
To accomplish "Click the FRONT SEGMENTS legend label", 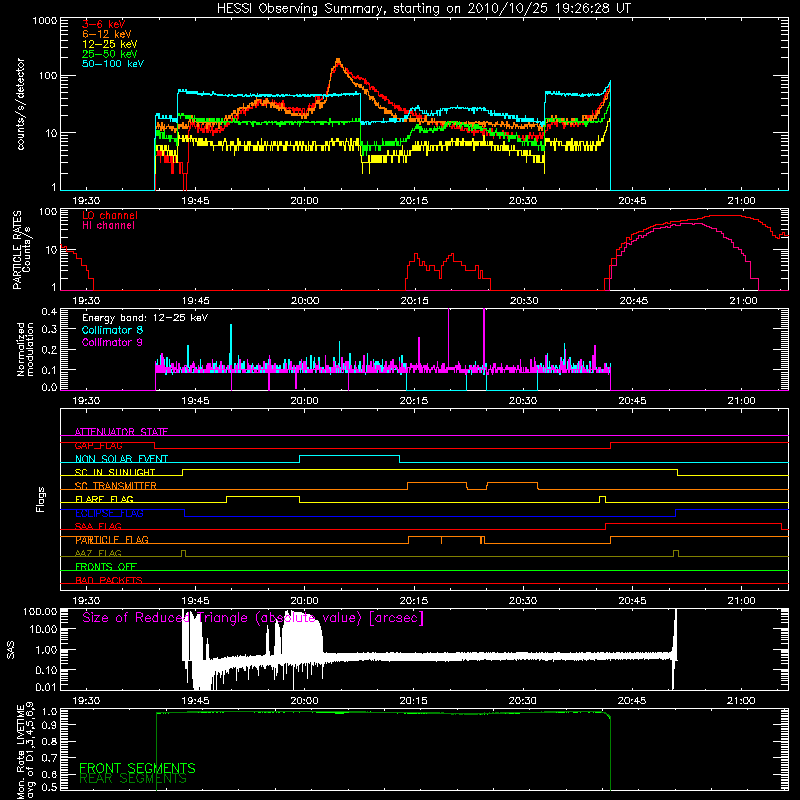I will pos(137,768).
